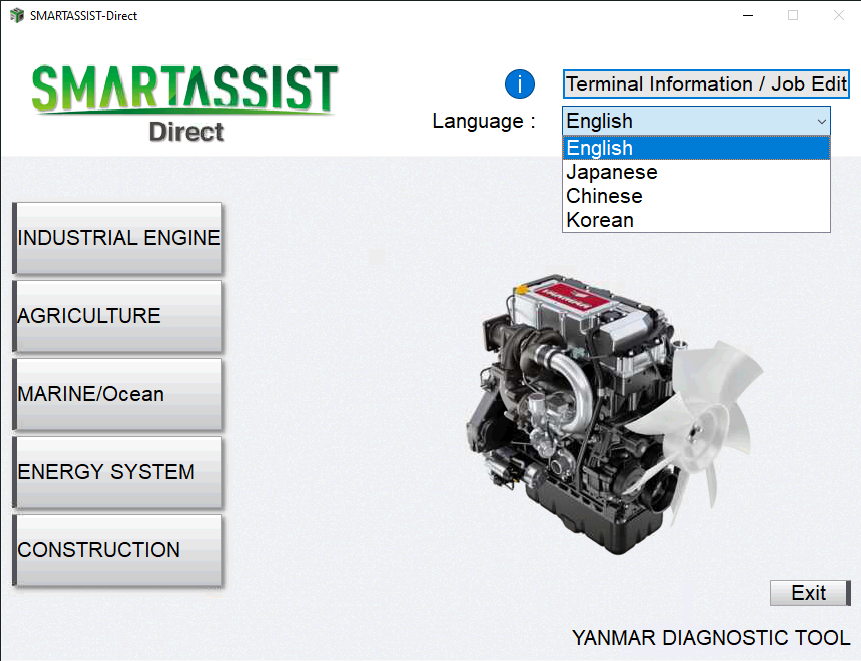Click the SMARTASSIST Direct logo
861x661 pixels.
[185, 102]
